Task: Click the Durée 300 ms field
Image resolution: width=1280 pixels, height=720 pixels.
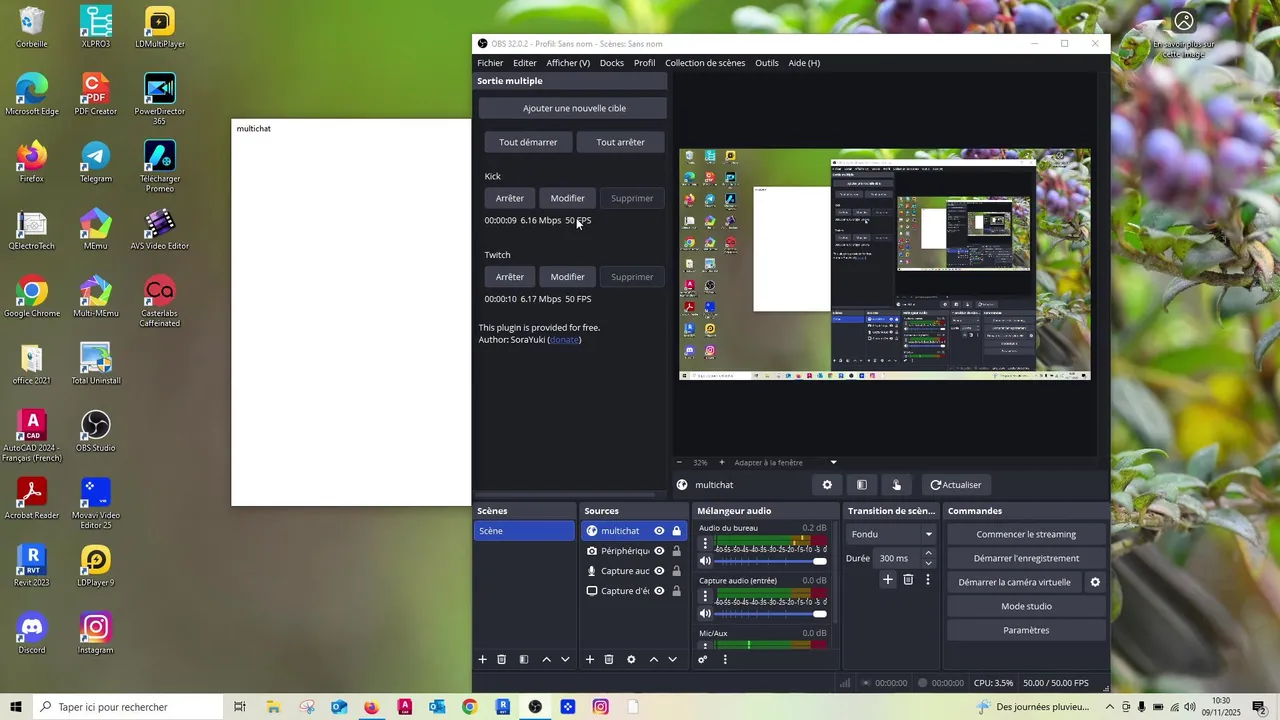Action: (x=896, y=558)
